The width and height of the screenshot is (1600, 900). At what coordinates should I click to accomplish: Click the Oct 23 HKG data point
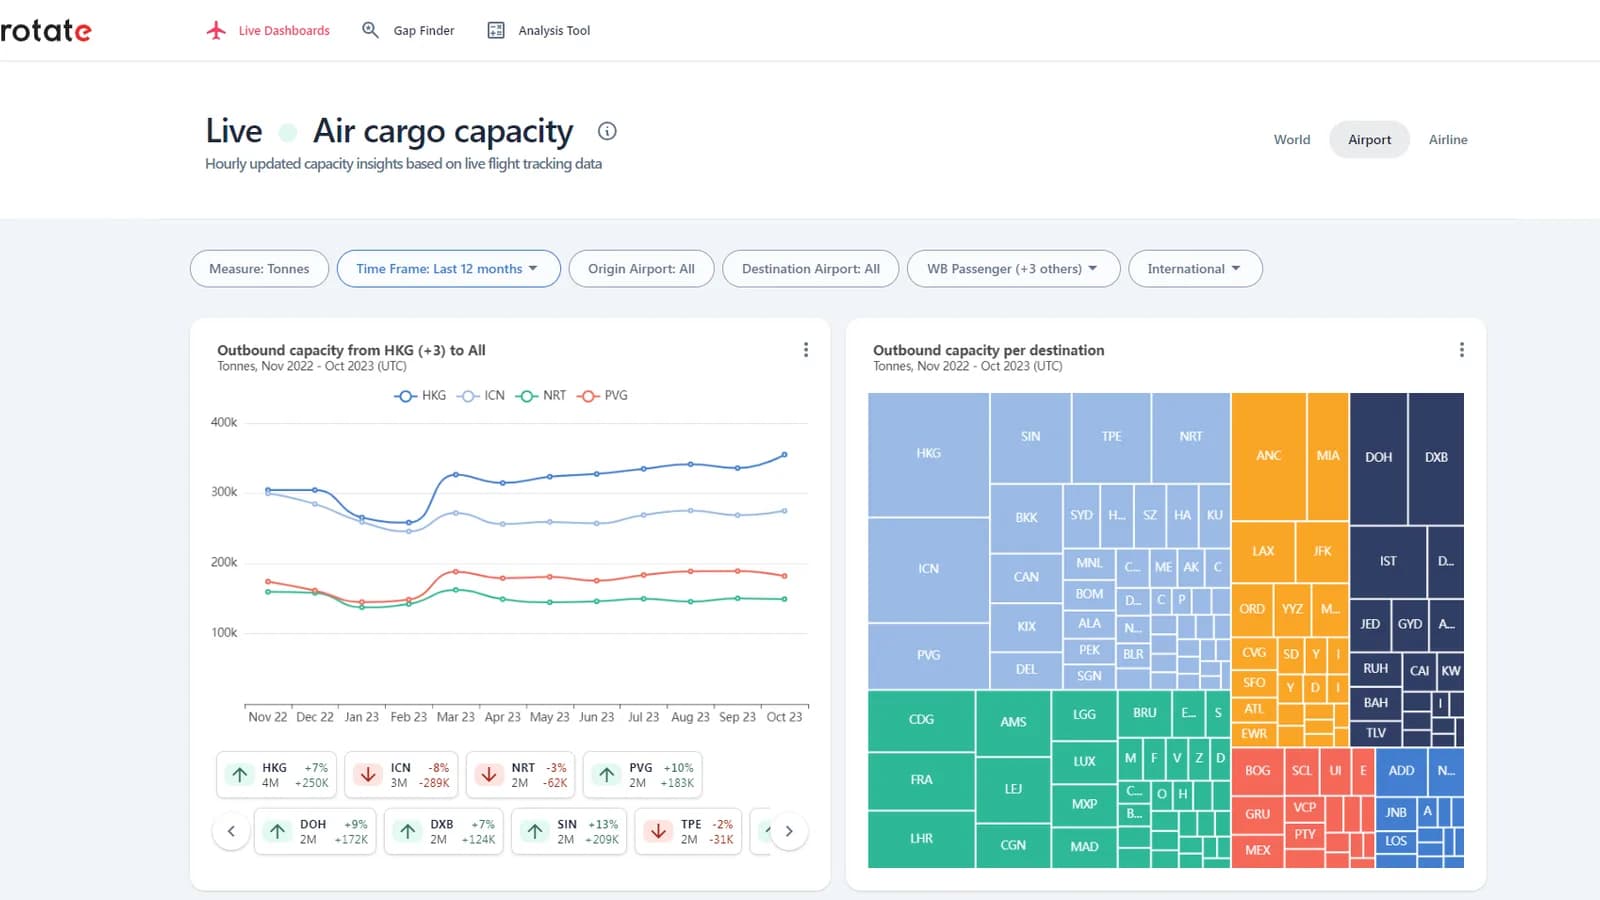coord(784,455)
